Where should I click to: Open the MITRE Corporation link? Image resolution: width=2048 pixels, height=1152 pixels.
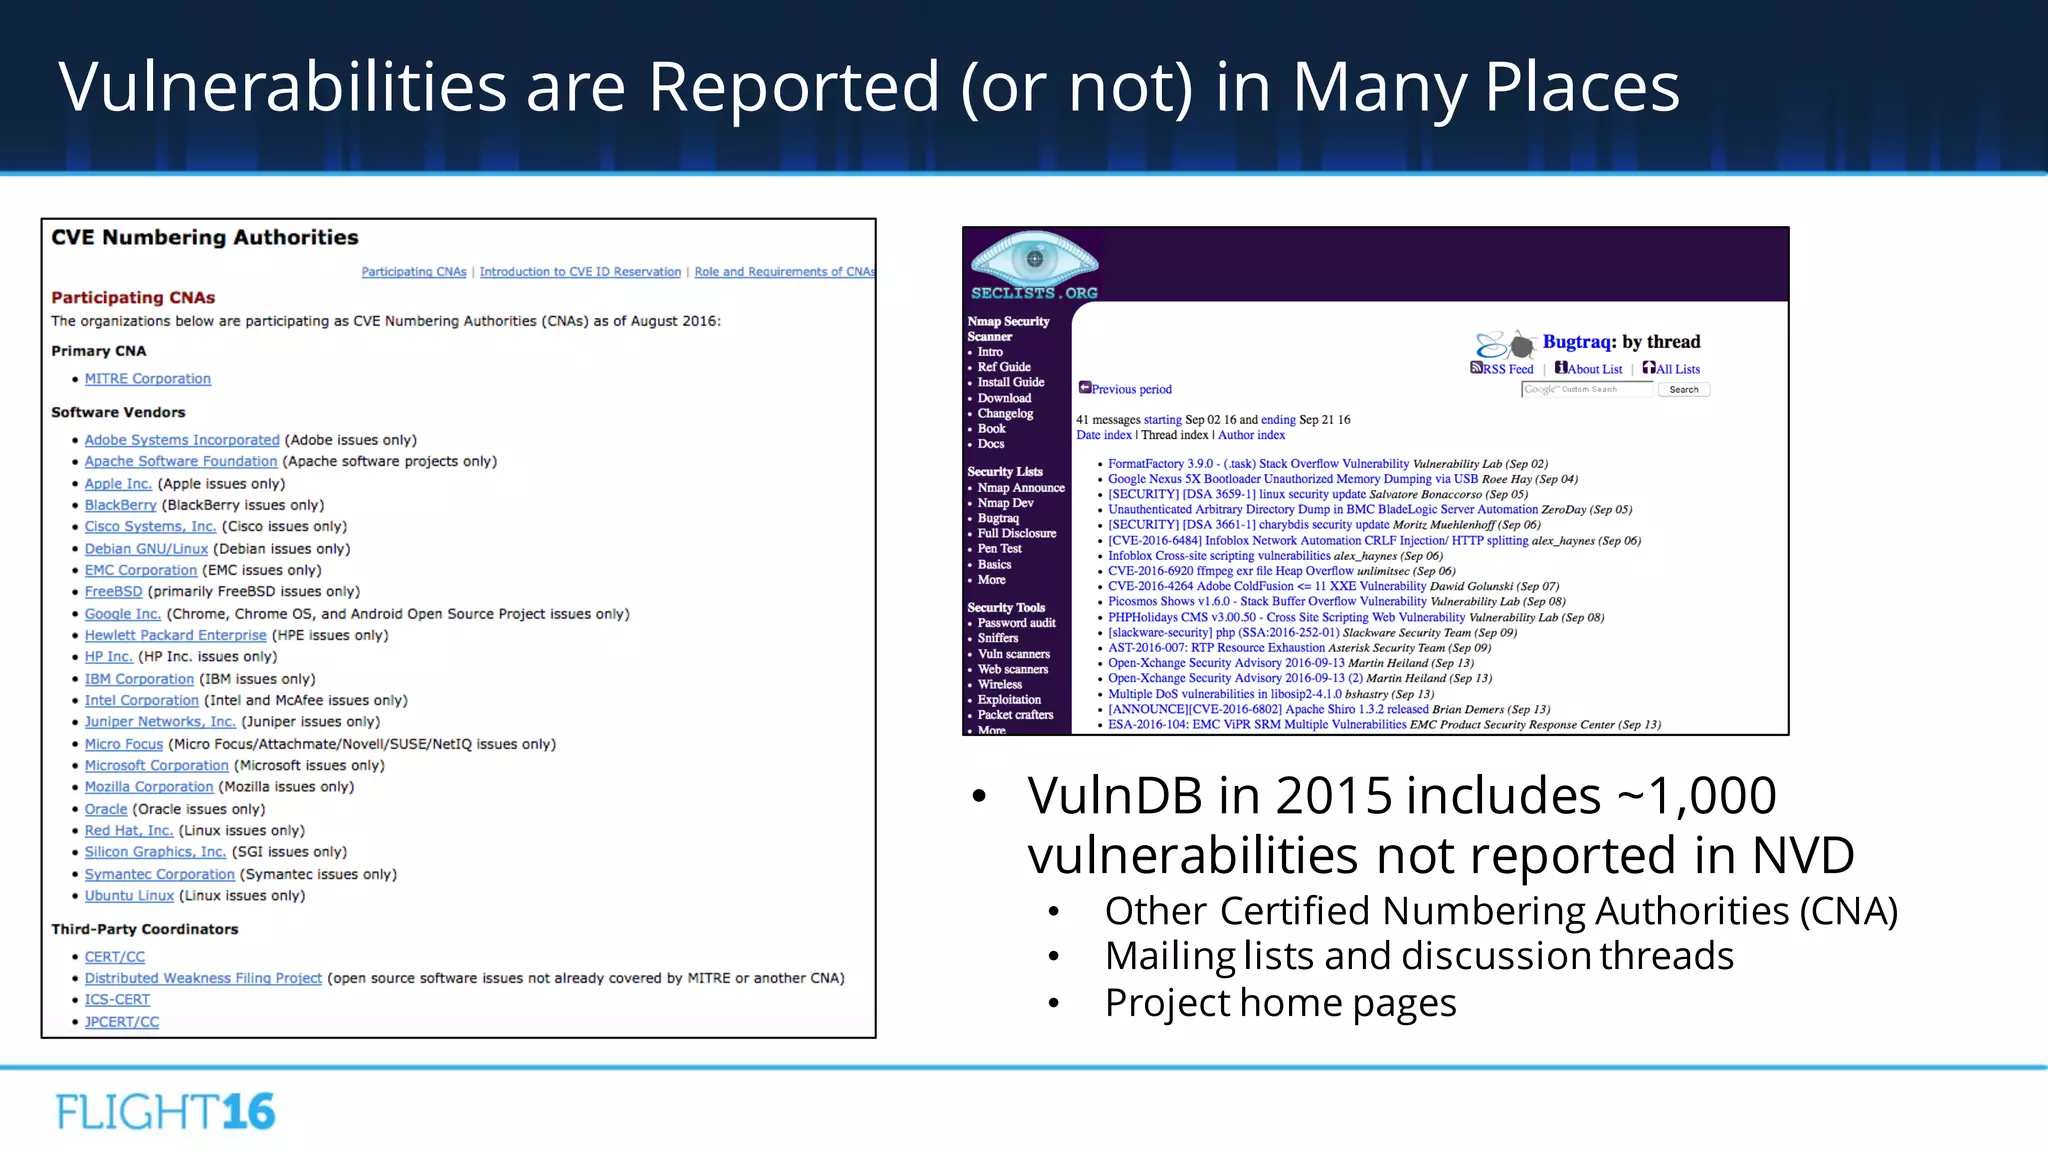148,379
